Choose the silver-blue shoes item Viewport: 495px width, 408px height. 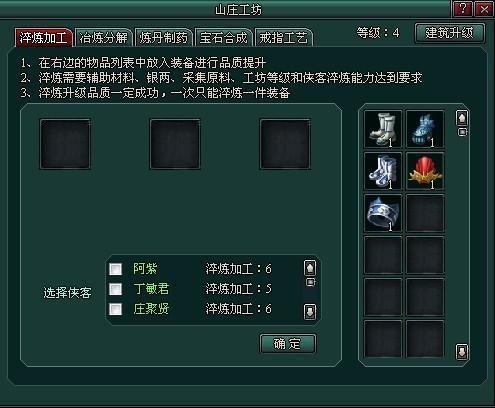[383, 171]
